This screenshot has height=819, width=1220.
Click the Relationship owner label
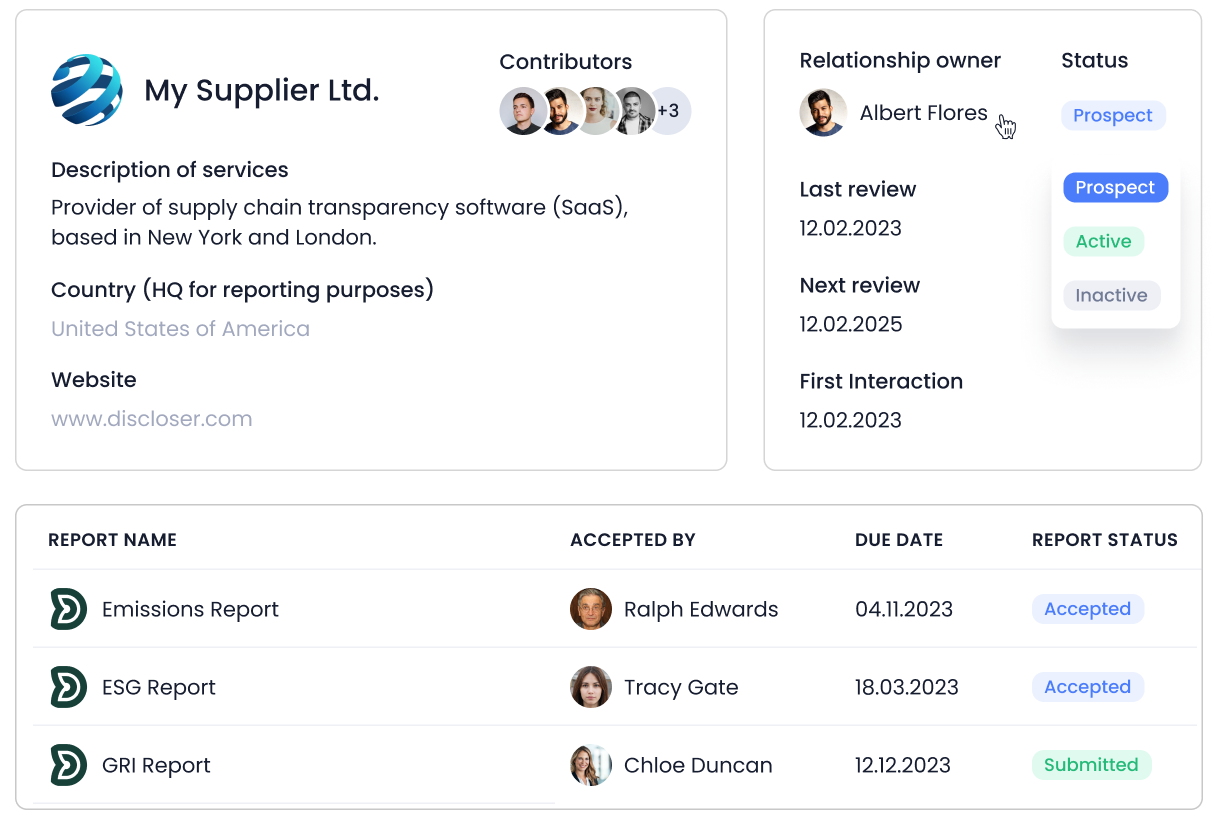point(900,61)
